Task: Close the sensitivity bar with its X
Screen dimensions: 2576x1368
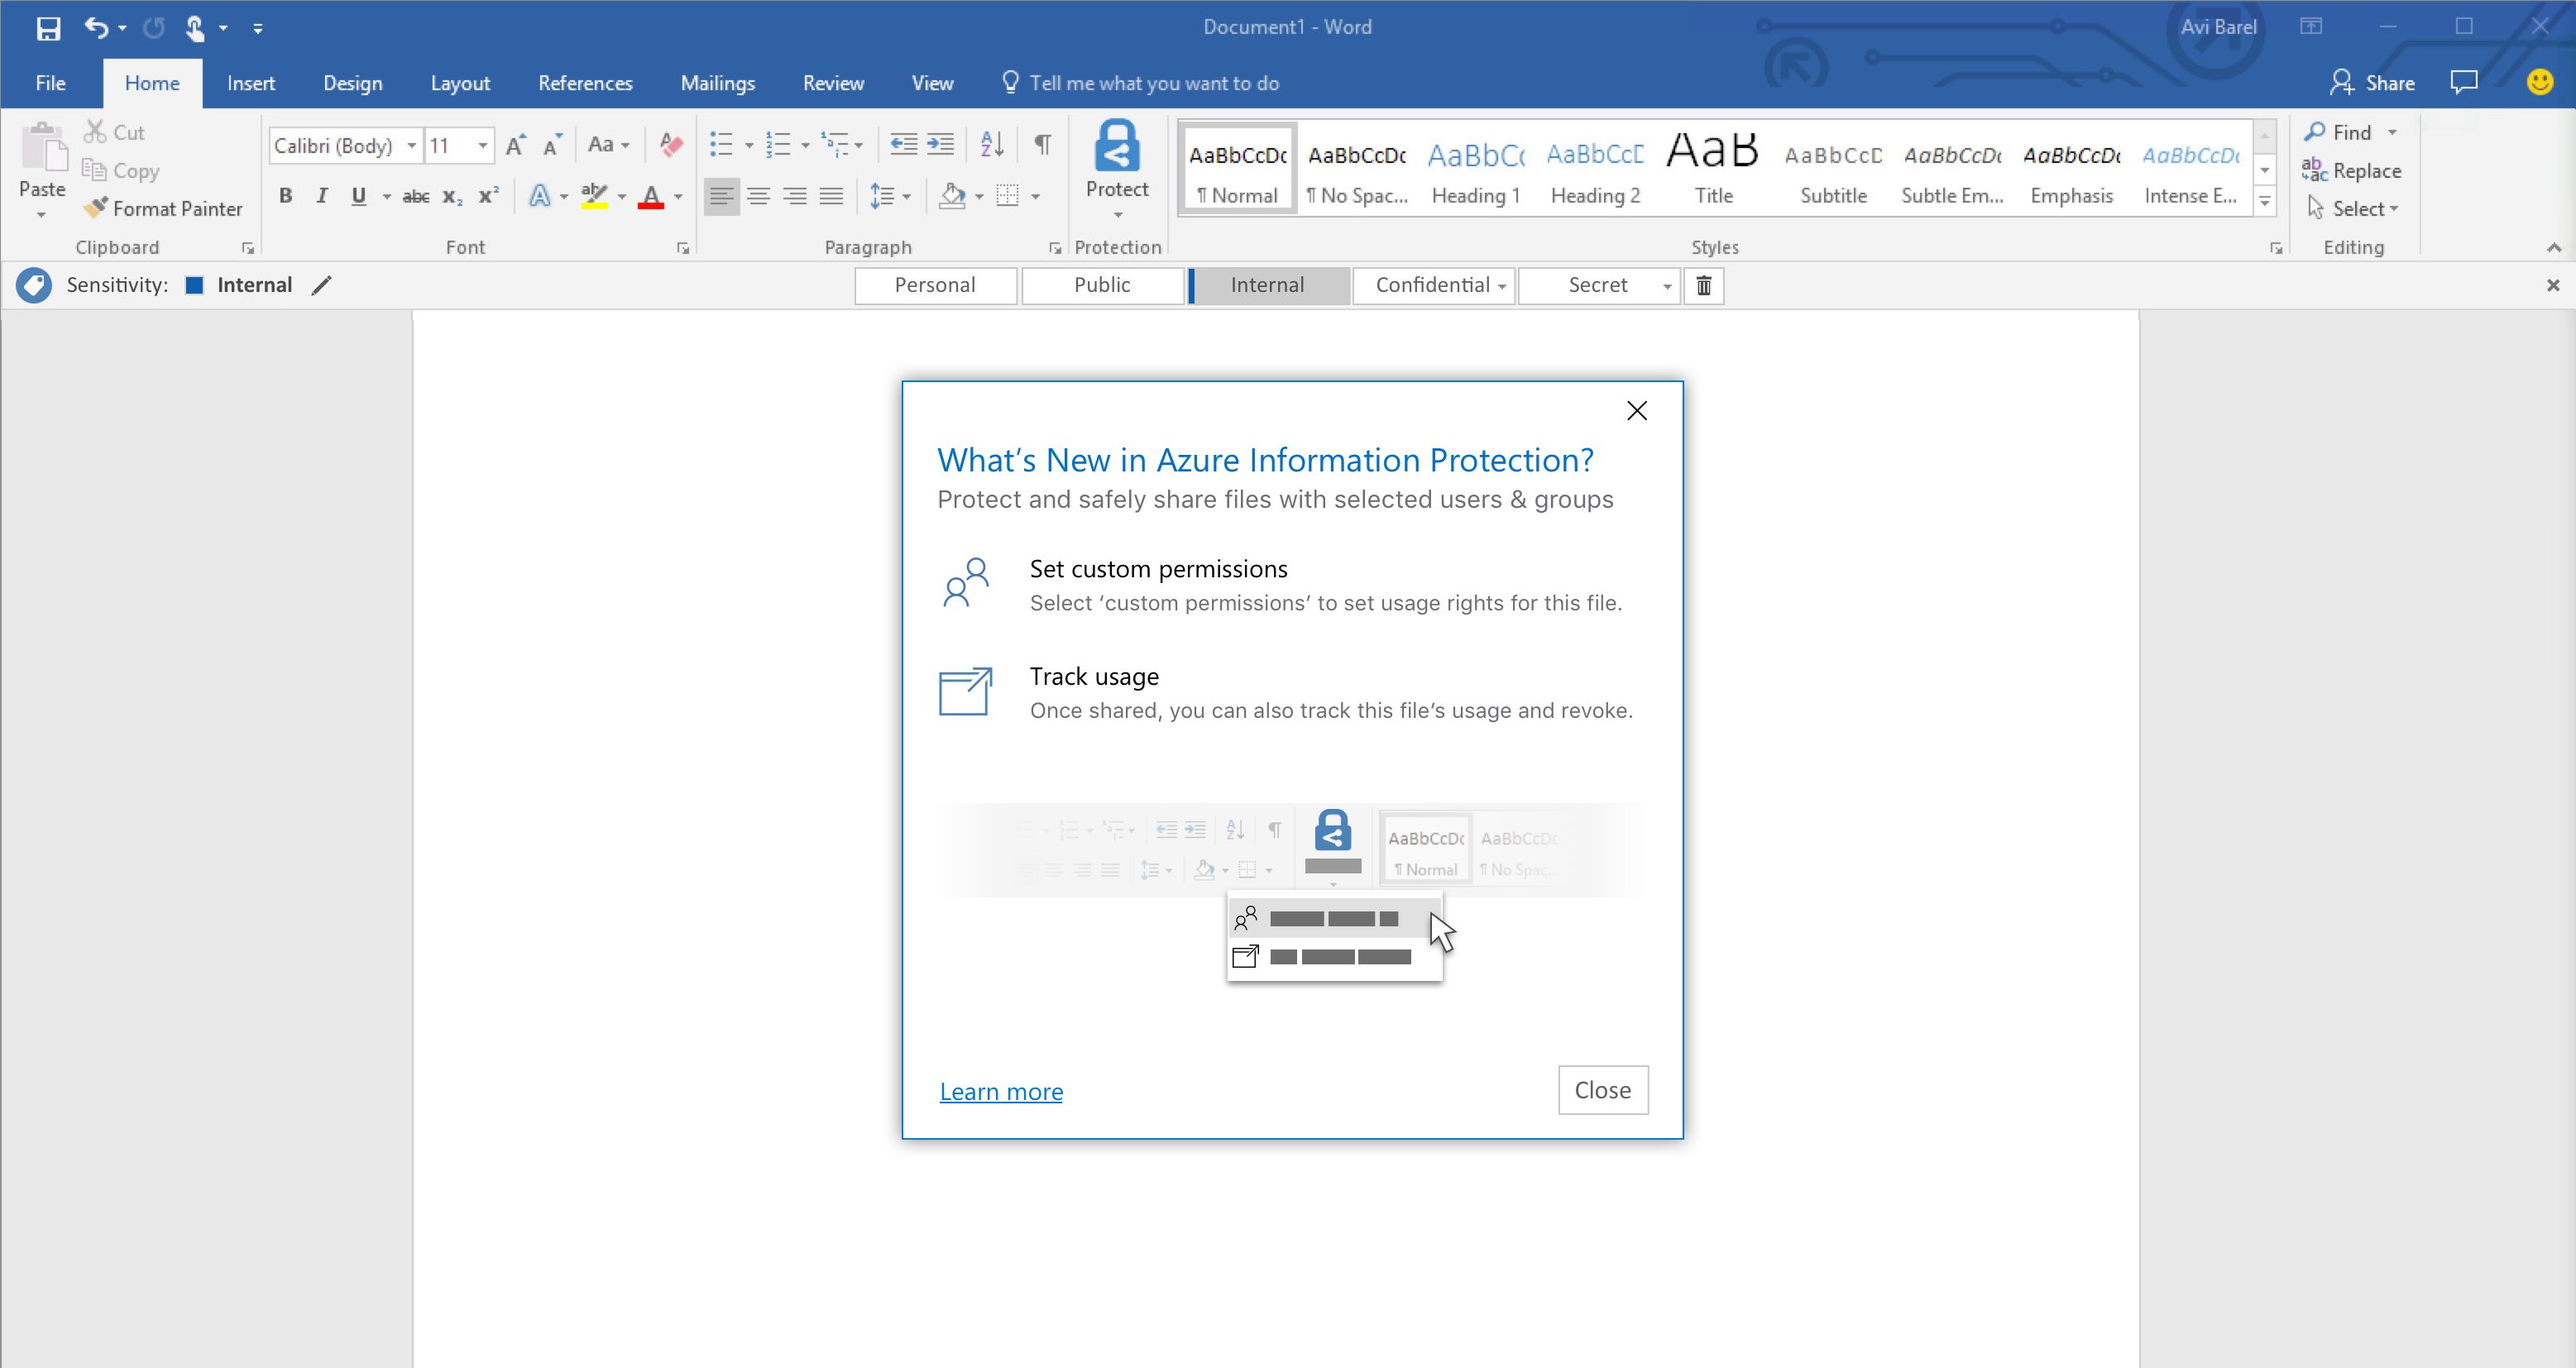Action: [x=2553, y=286]
